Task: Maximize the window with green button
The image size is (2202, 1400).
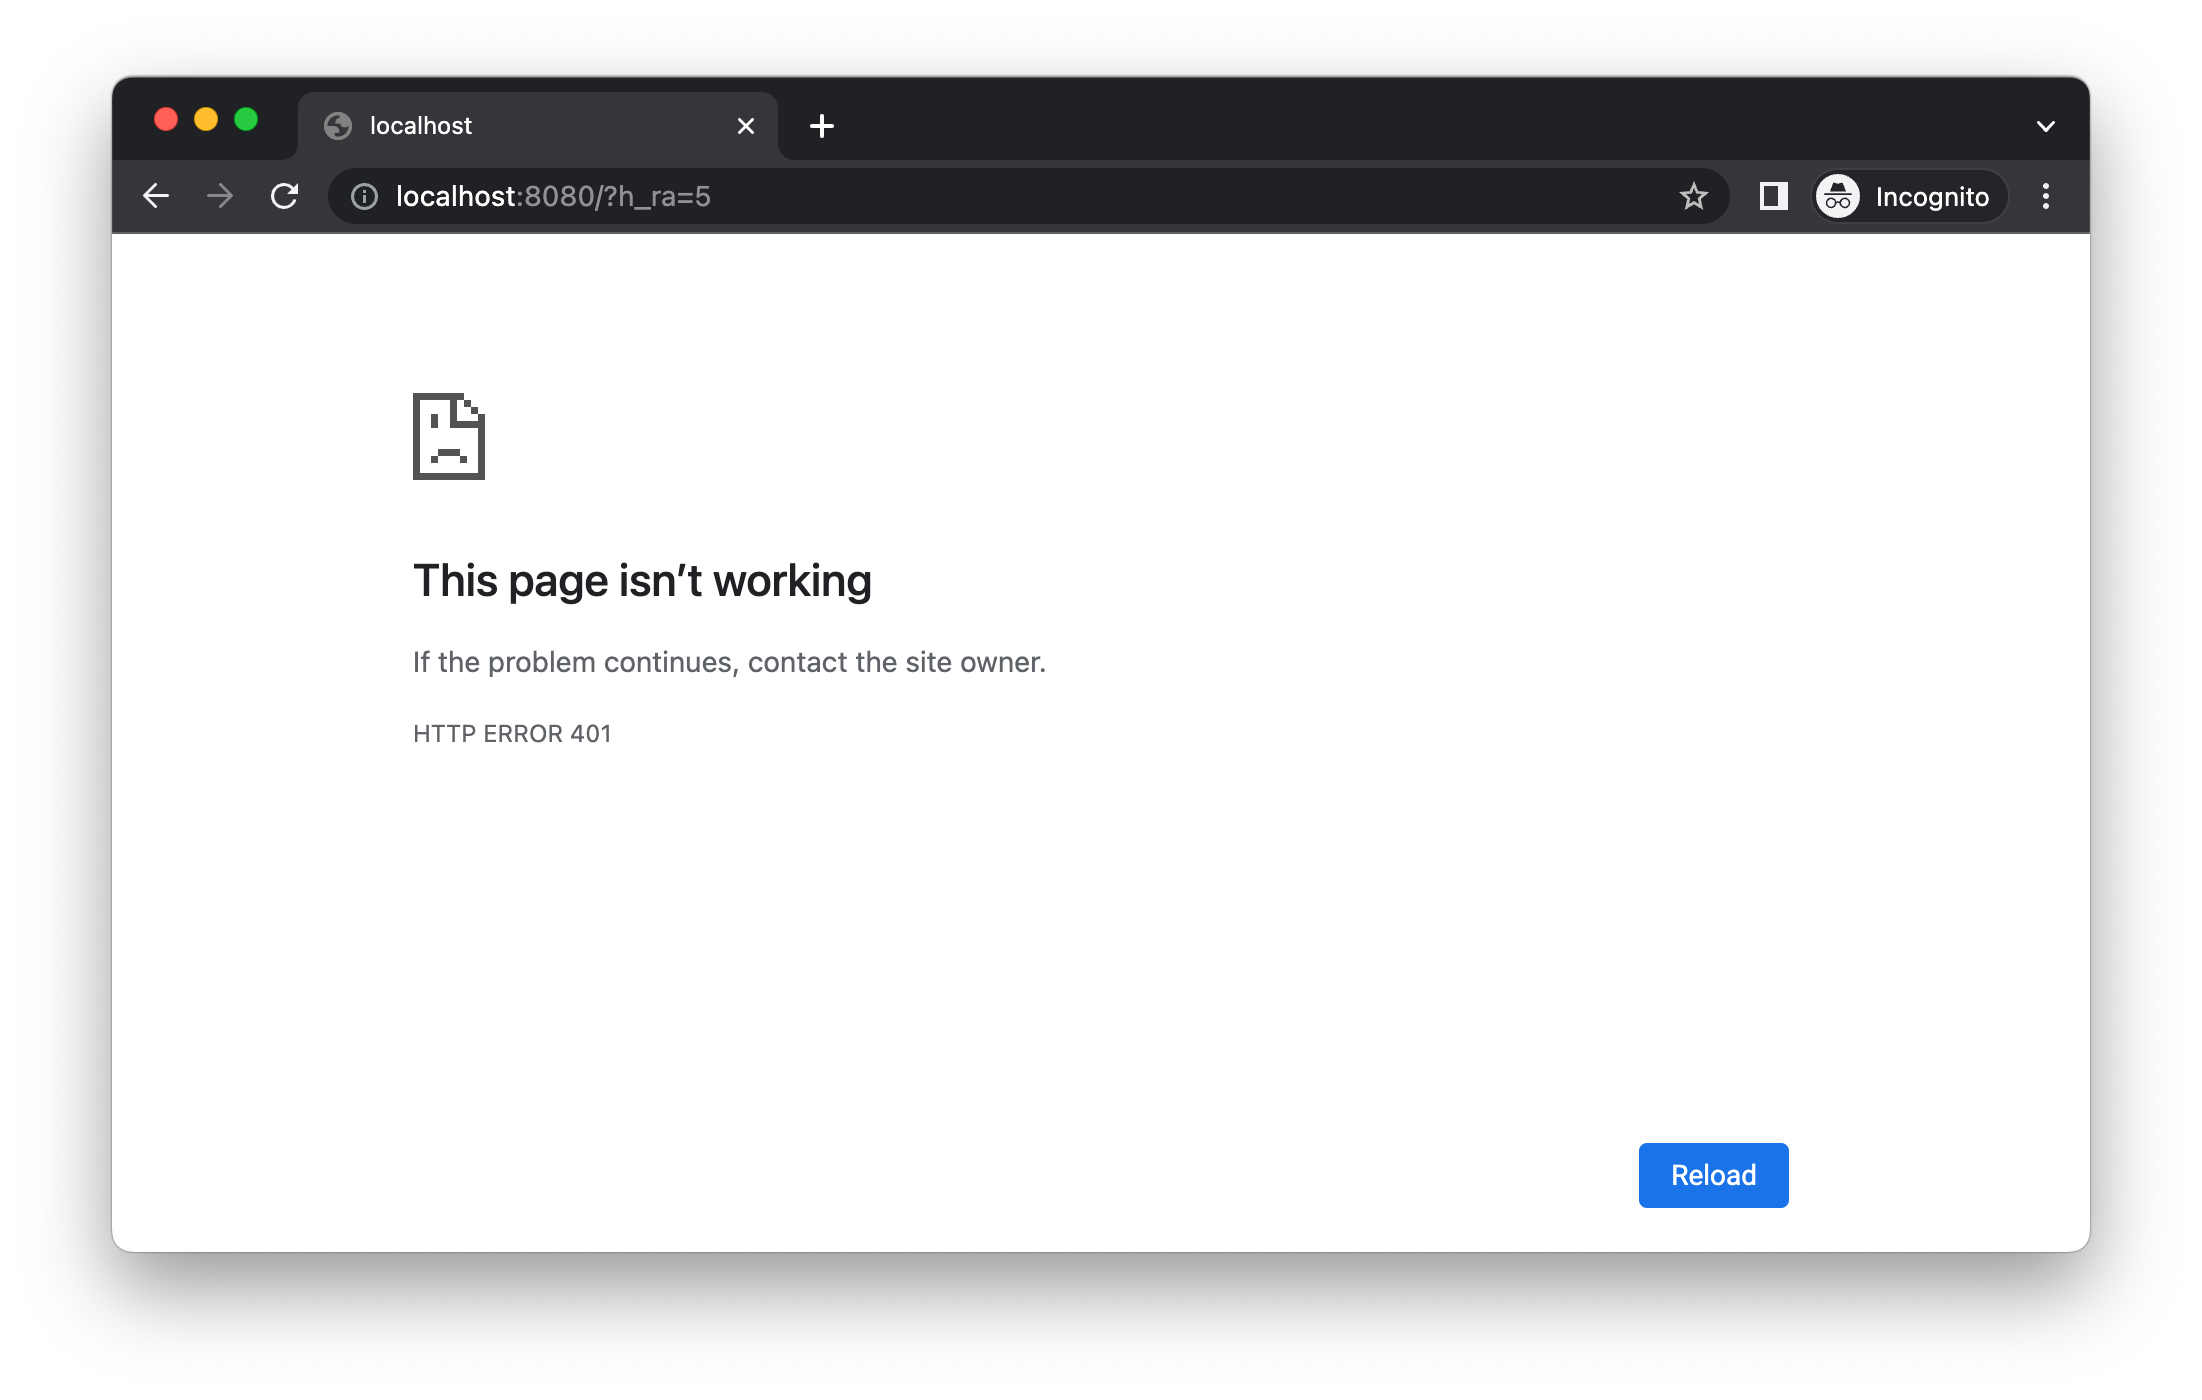Action: (246, 120)
